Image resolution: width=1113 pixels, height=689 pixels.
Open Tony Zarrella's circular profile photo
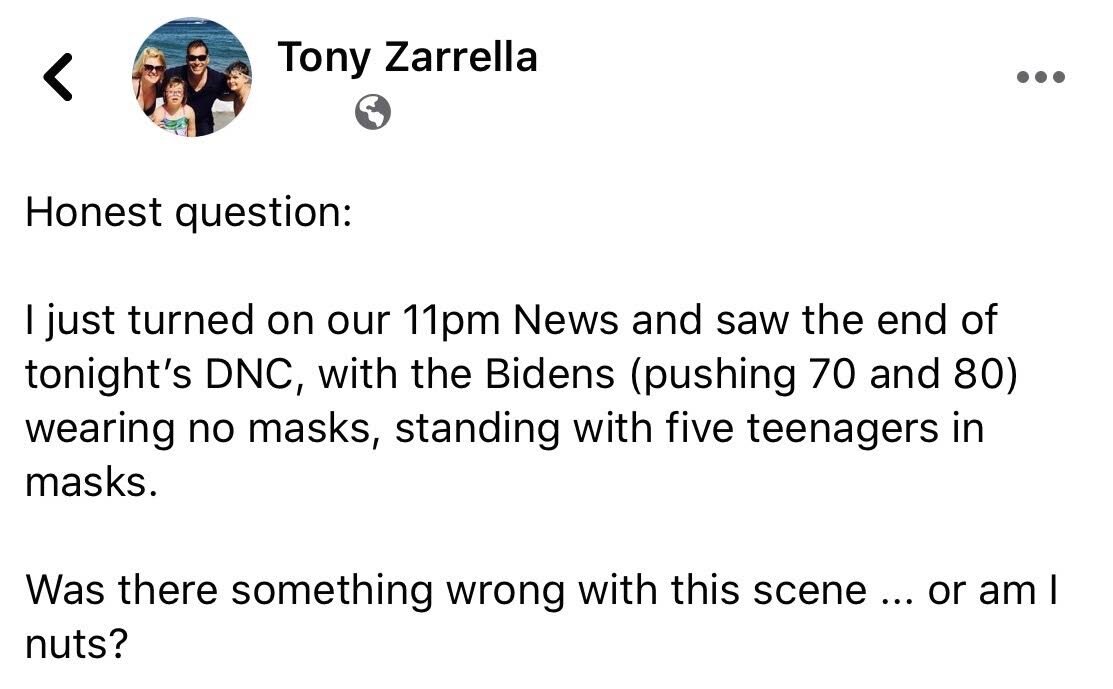click(x=192, y=77)
